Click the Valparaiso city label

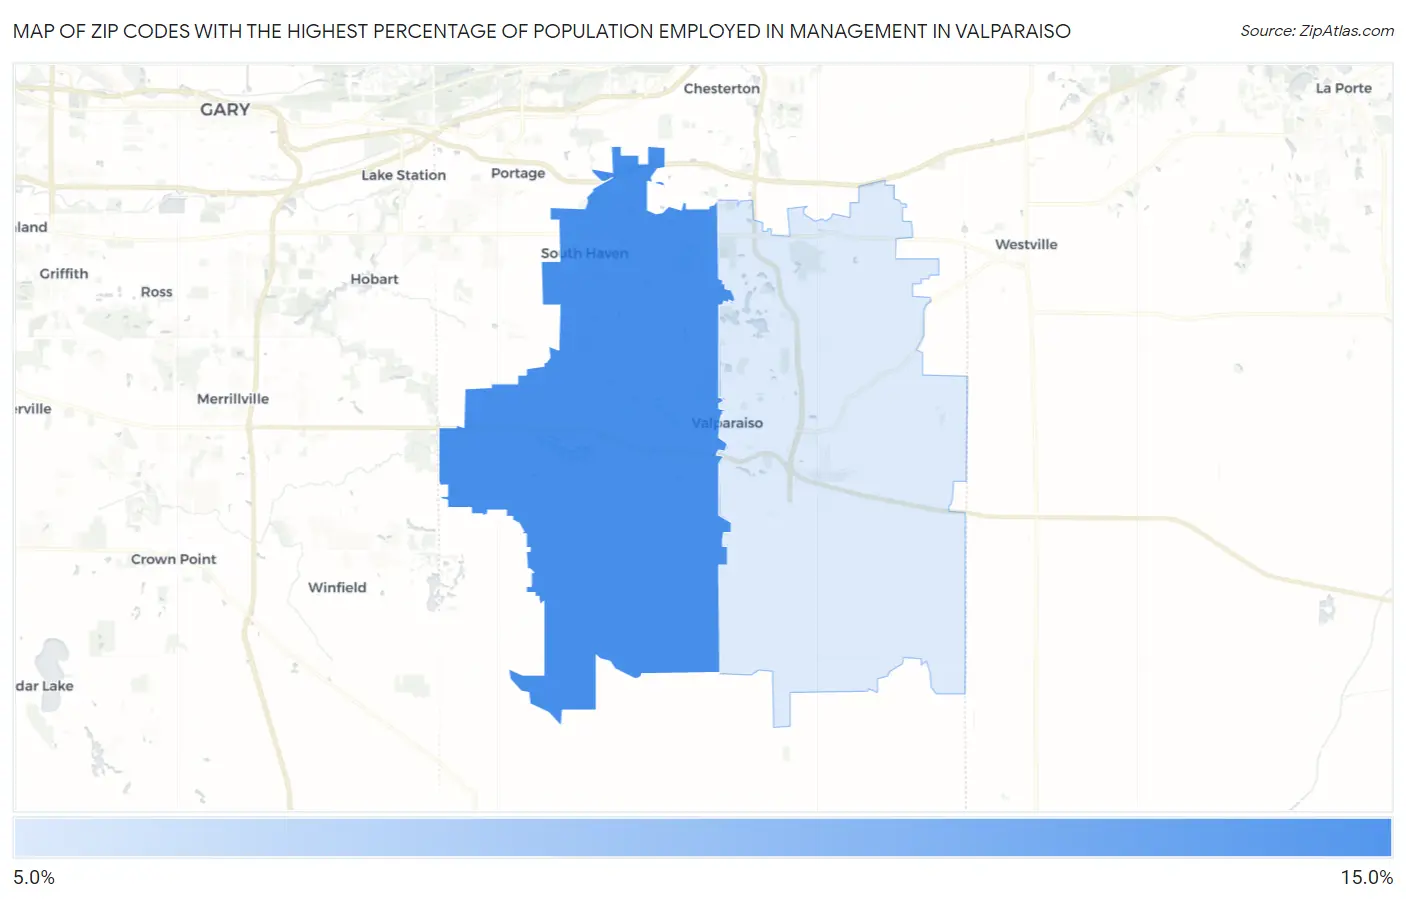727,423
